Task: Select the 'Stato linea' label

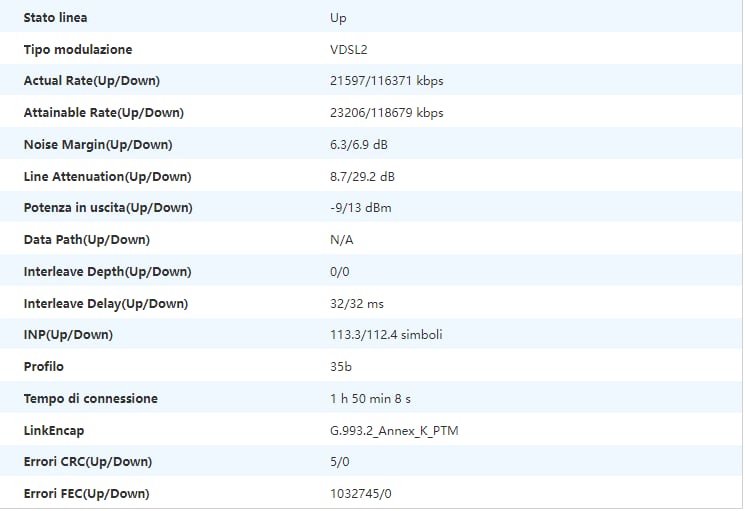Action: tap(56, 18)
